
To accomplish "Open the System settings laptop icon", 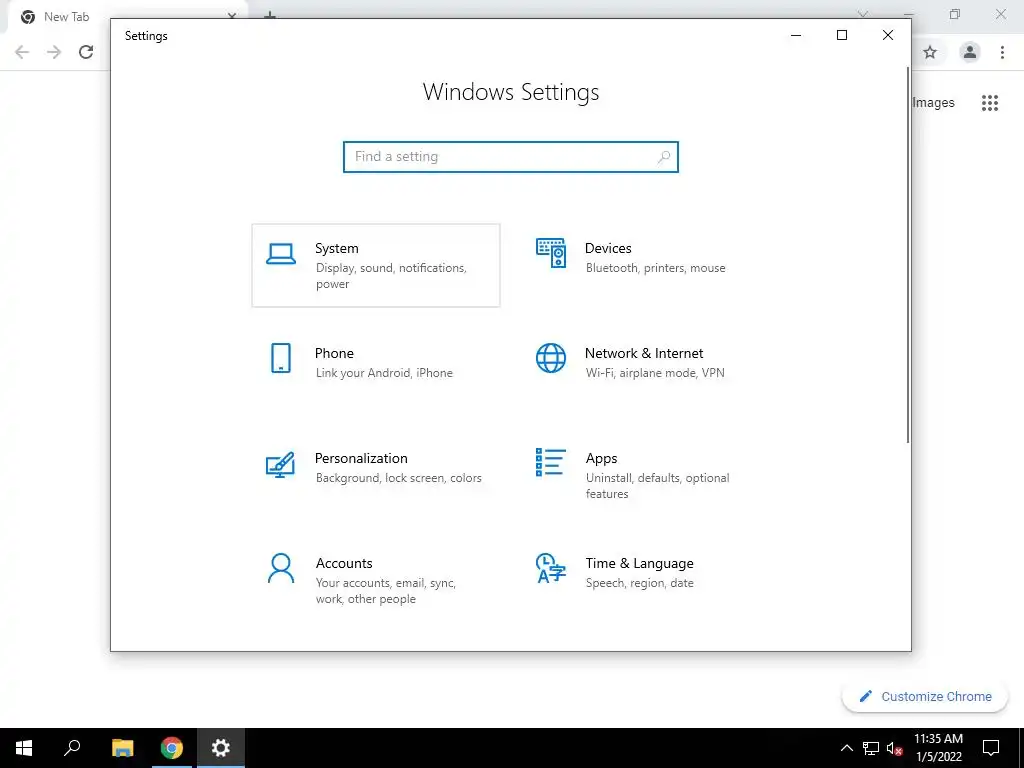I will pos(281,254).
